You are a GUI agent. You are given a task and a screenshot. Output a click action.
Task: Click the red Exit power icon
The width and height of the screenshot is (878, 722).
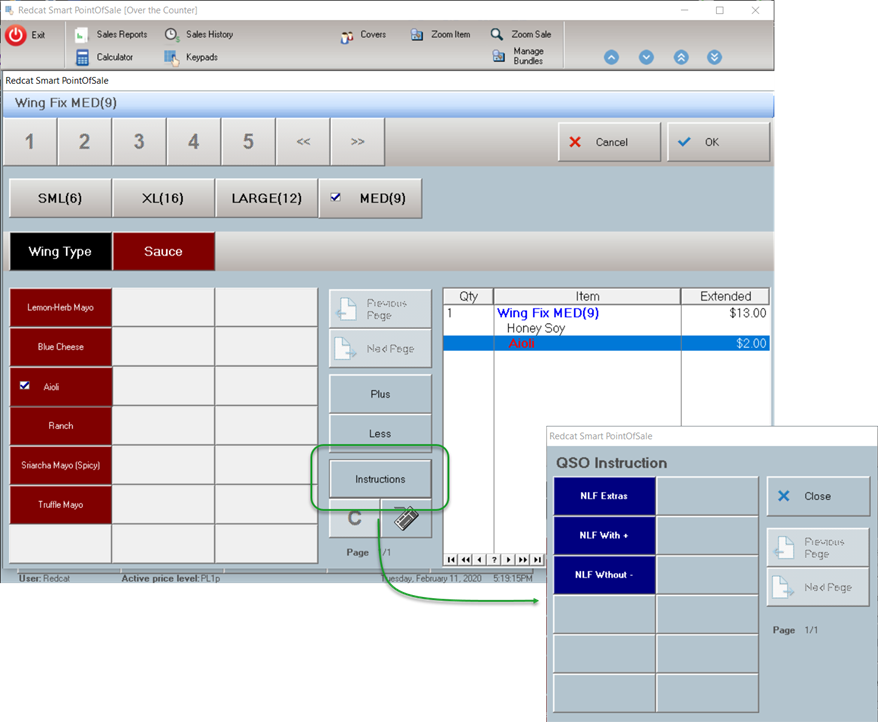(x=16, y=35)
